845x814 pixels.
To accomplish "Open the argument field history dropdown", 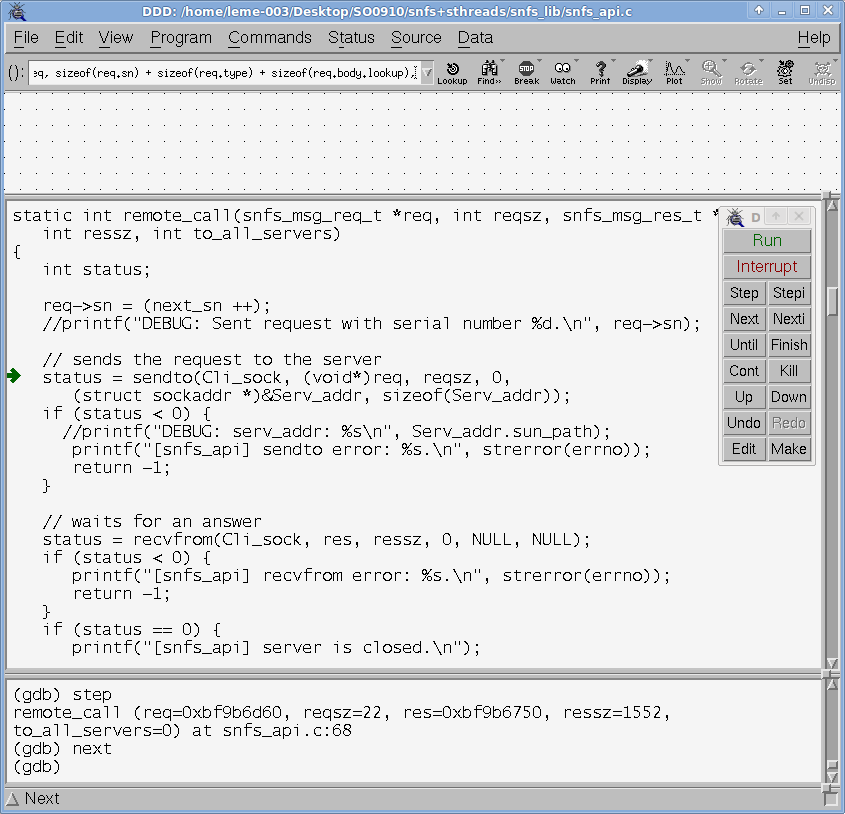I will tap(427, 73).
